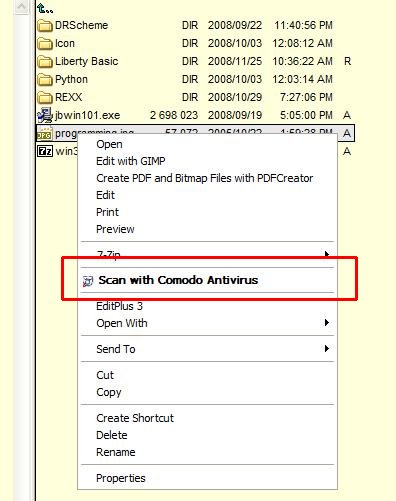Choose Edit with GIMP
The image size is (396, 501).
pos(131,161)
